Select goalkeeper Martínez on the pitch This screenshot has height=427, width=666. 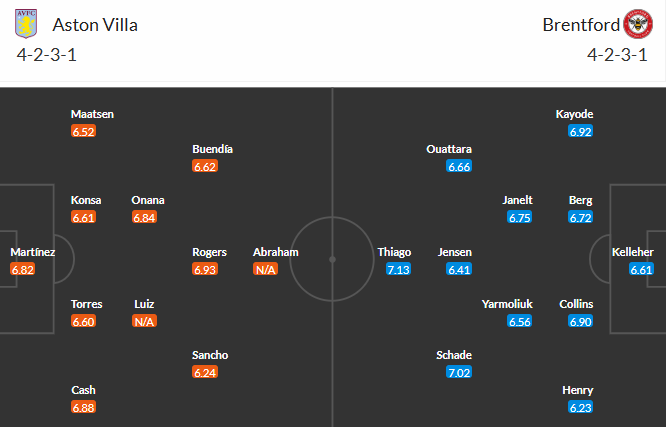32,252
